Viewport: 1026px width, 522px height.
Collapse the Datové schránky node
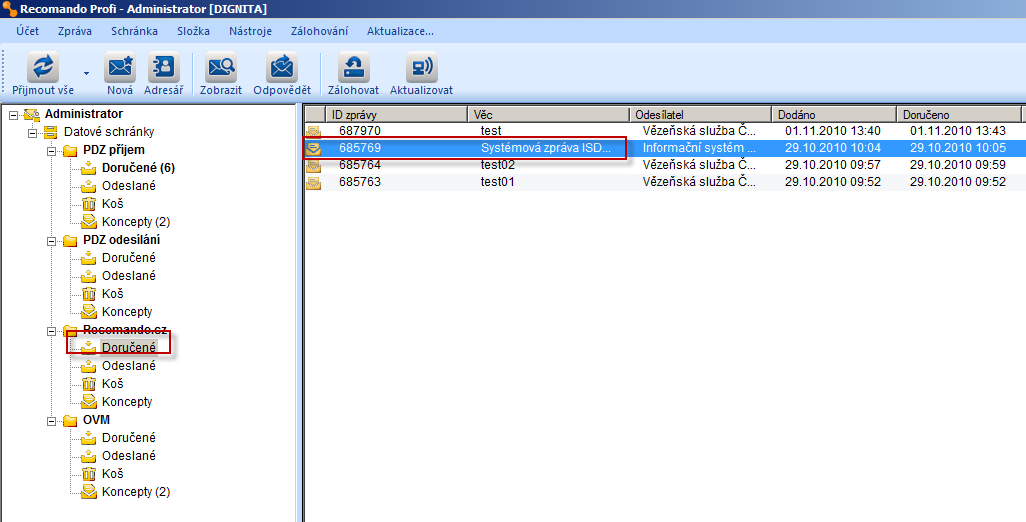[x=32, y=132]
